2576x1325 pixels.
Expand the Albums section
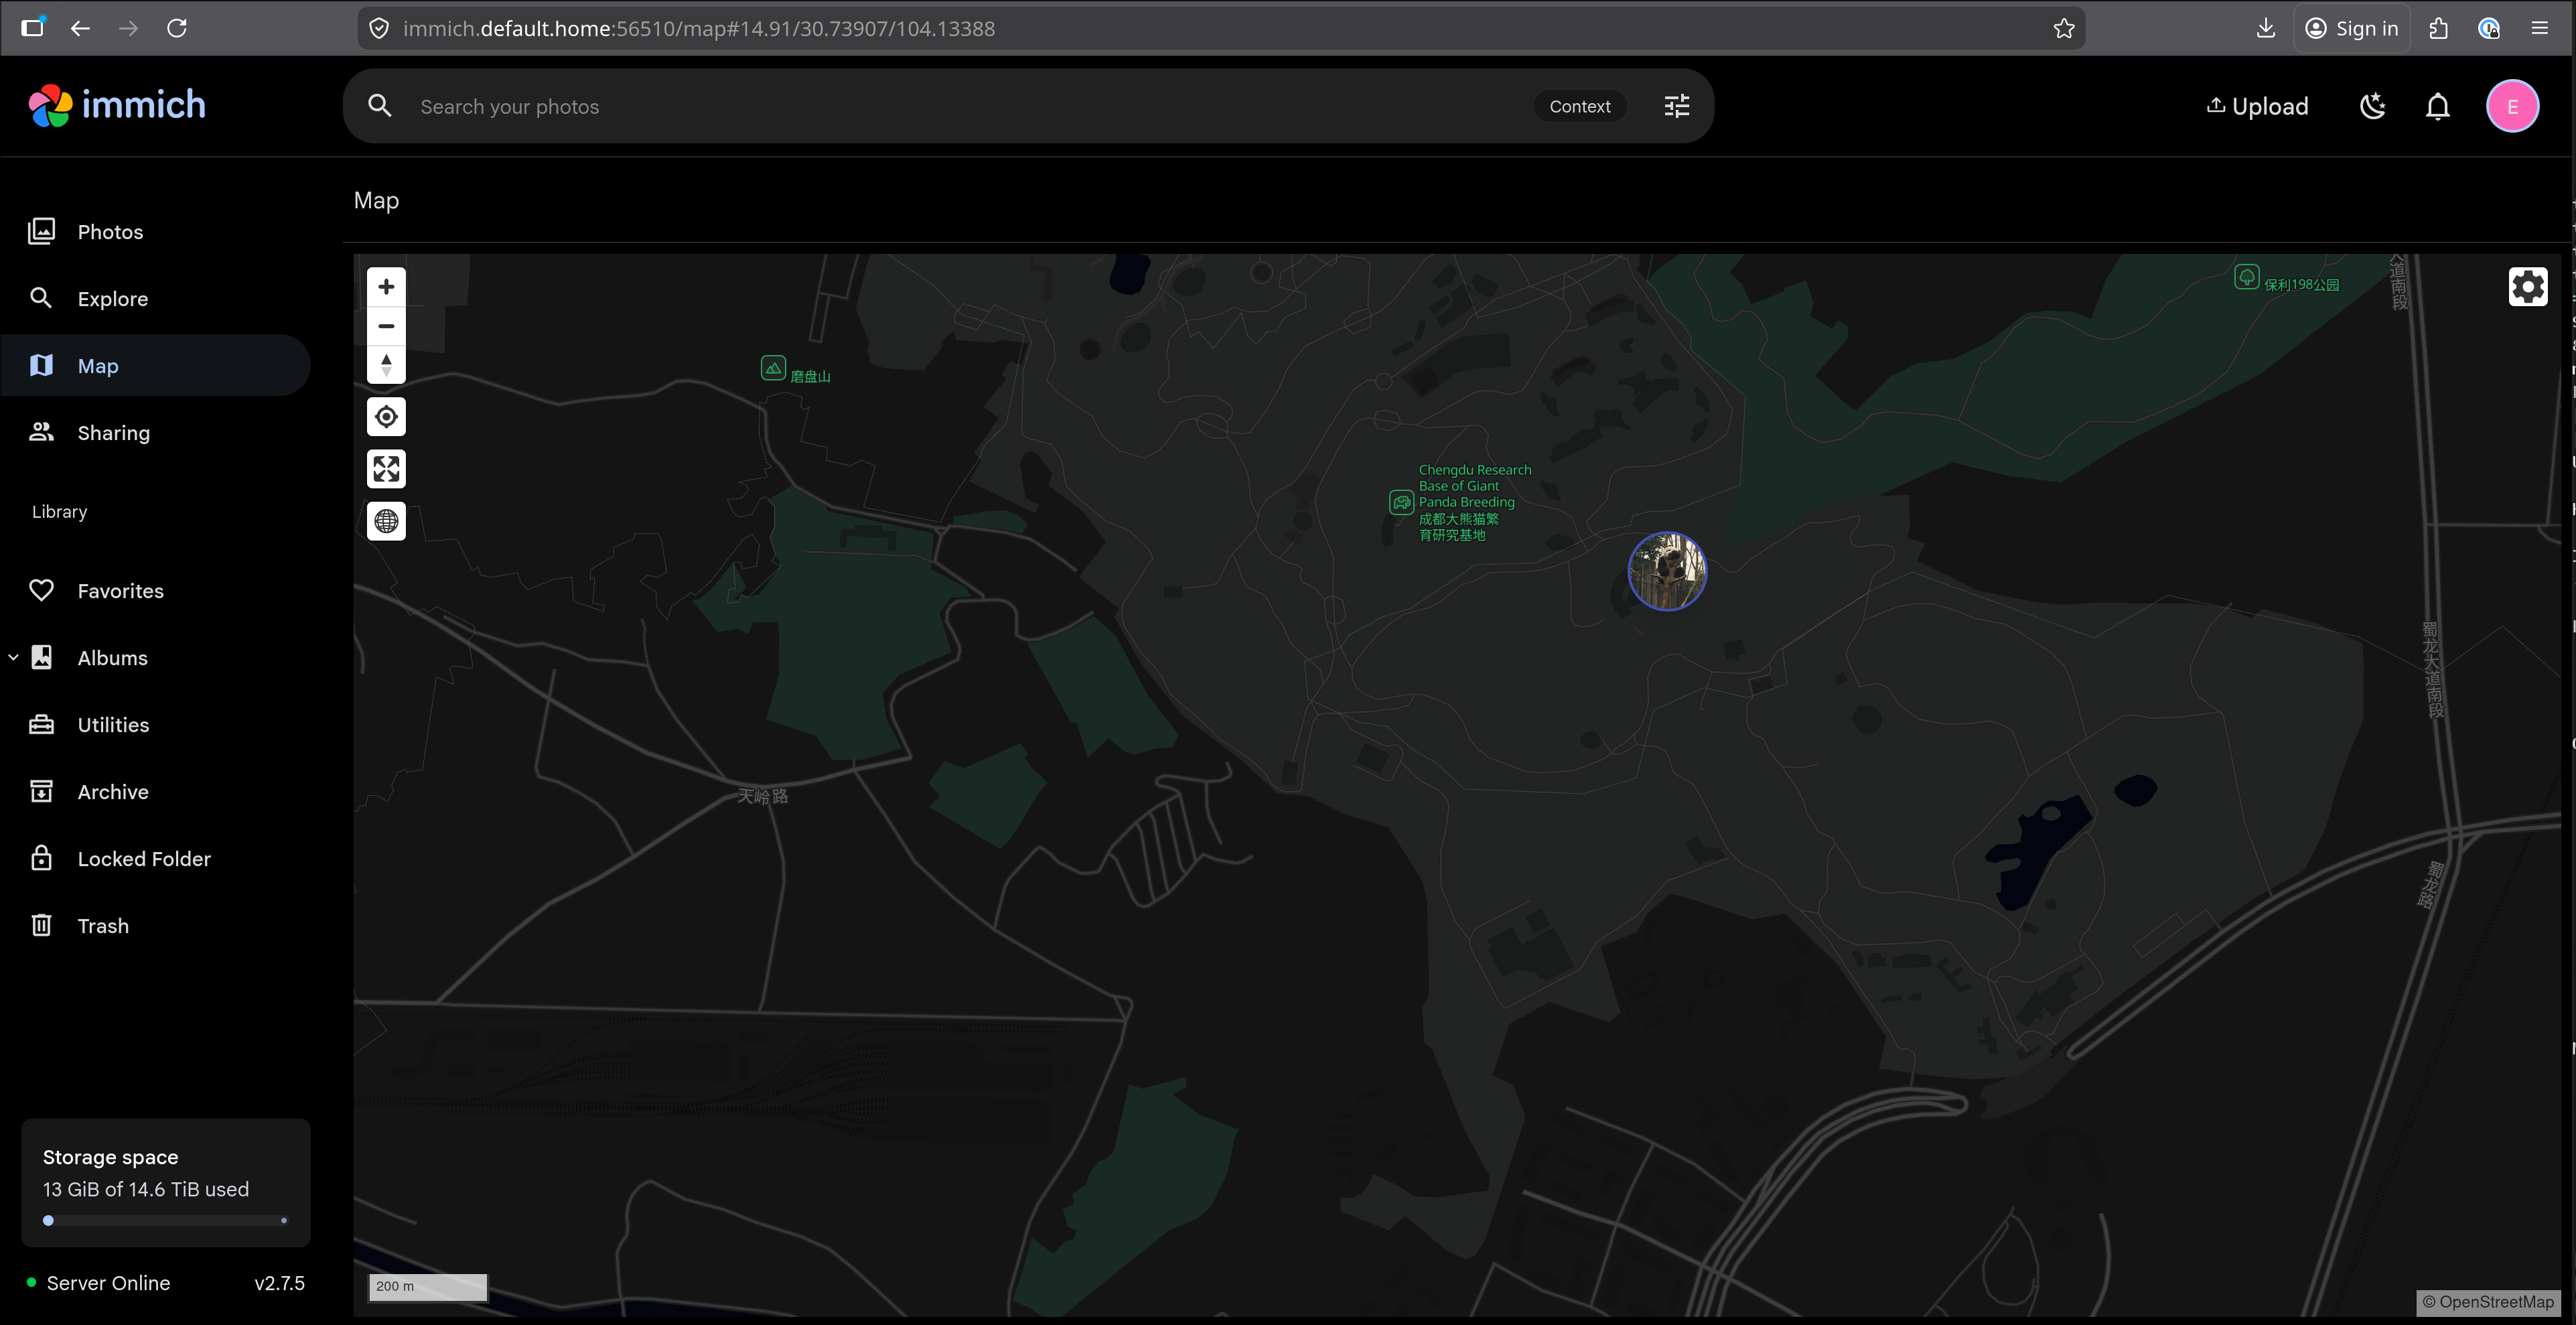[x=14, y=658]
